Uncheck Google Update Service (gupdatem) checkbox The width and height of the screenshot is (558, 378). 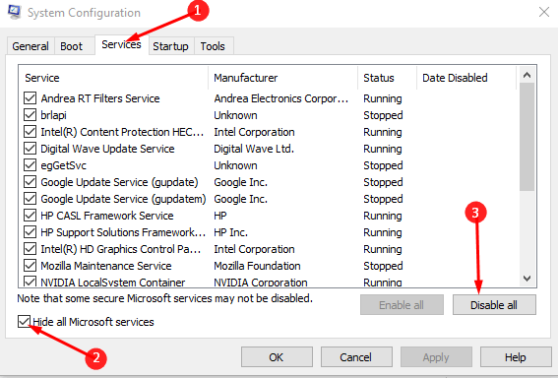(x=30, y=198)
